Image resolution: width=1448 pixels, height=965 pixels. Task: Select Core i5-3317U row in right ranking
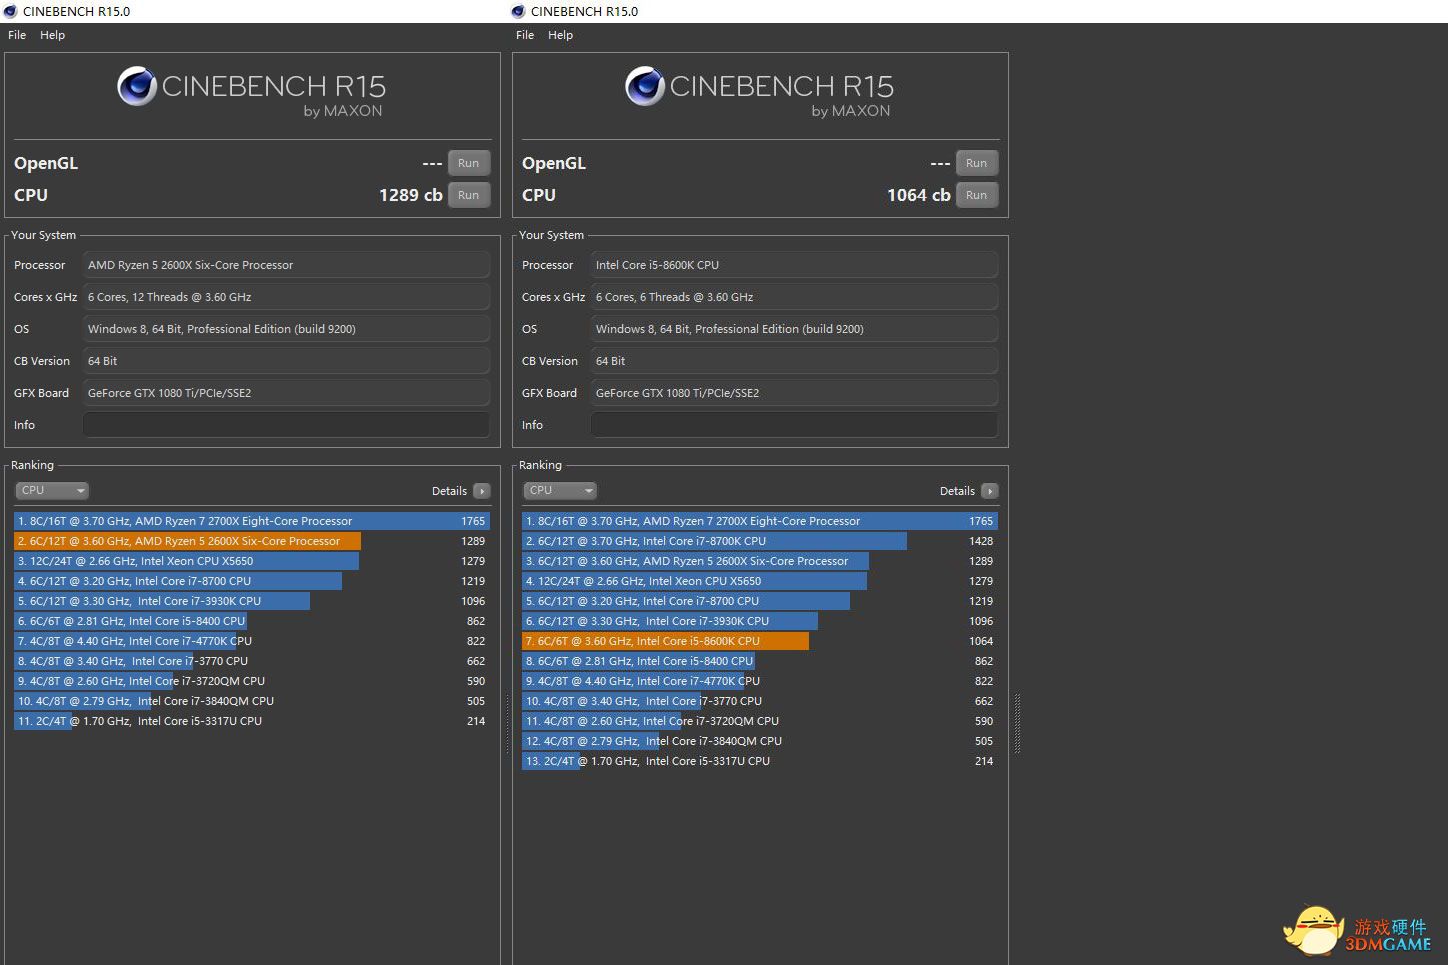[x=759, y=761]
